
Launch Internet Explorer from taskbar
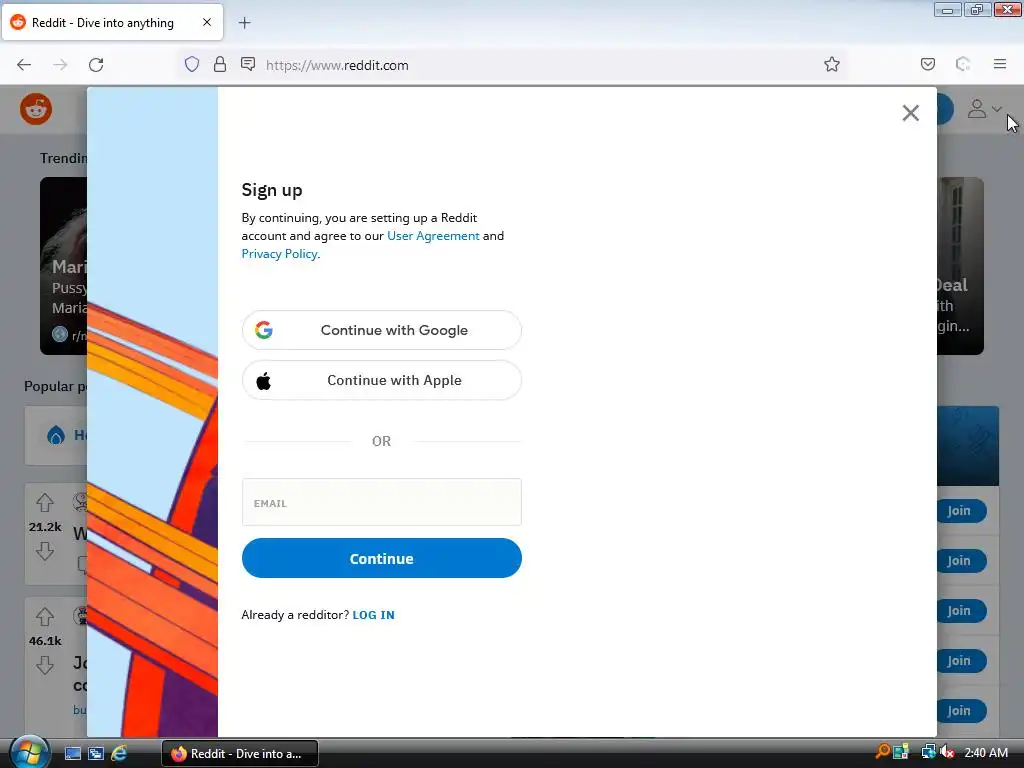[x=119, y=754]
